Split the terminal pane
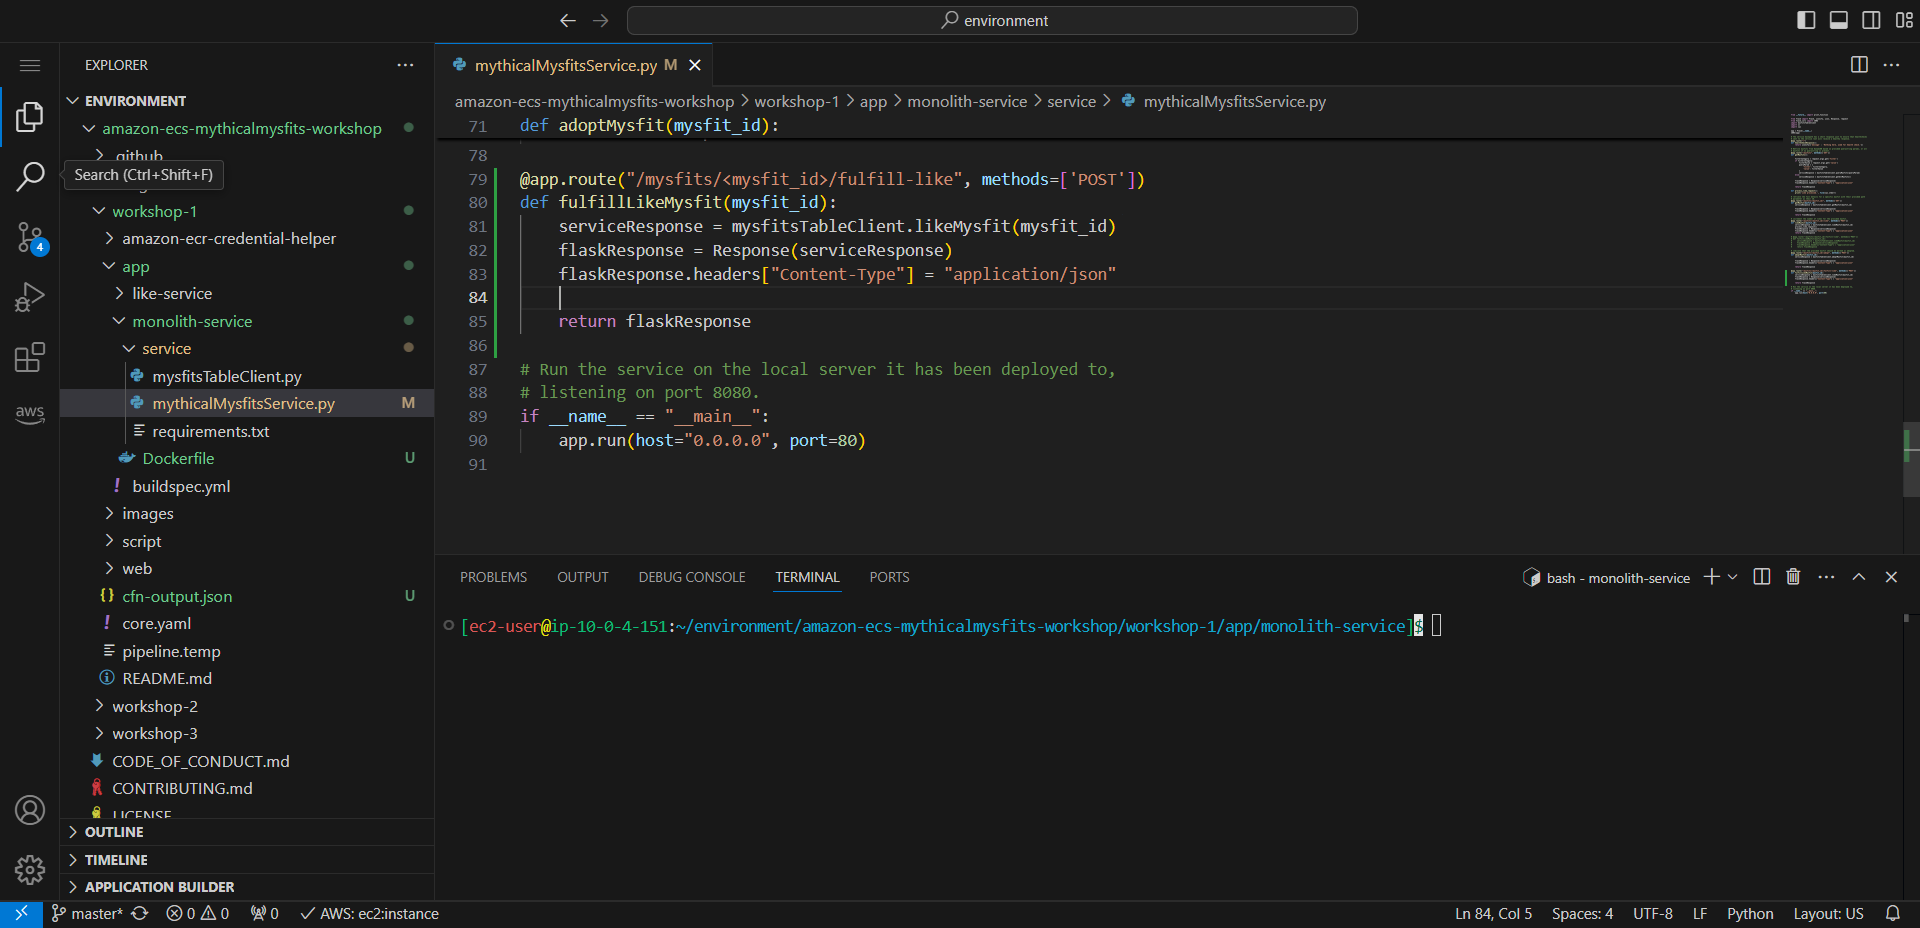Image resolution: width=1920 pixels, height=928 pixels. tap(1762, 577)
